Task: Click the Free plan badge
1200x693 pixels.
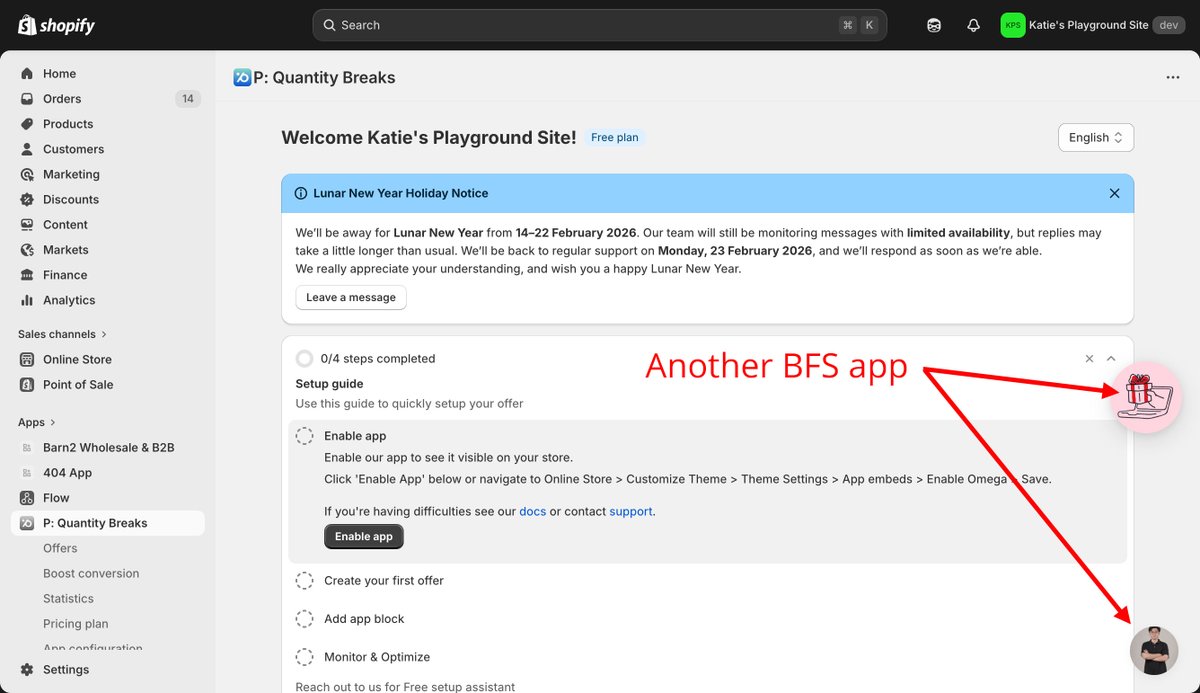Action: [614, 138]
